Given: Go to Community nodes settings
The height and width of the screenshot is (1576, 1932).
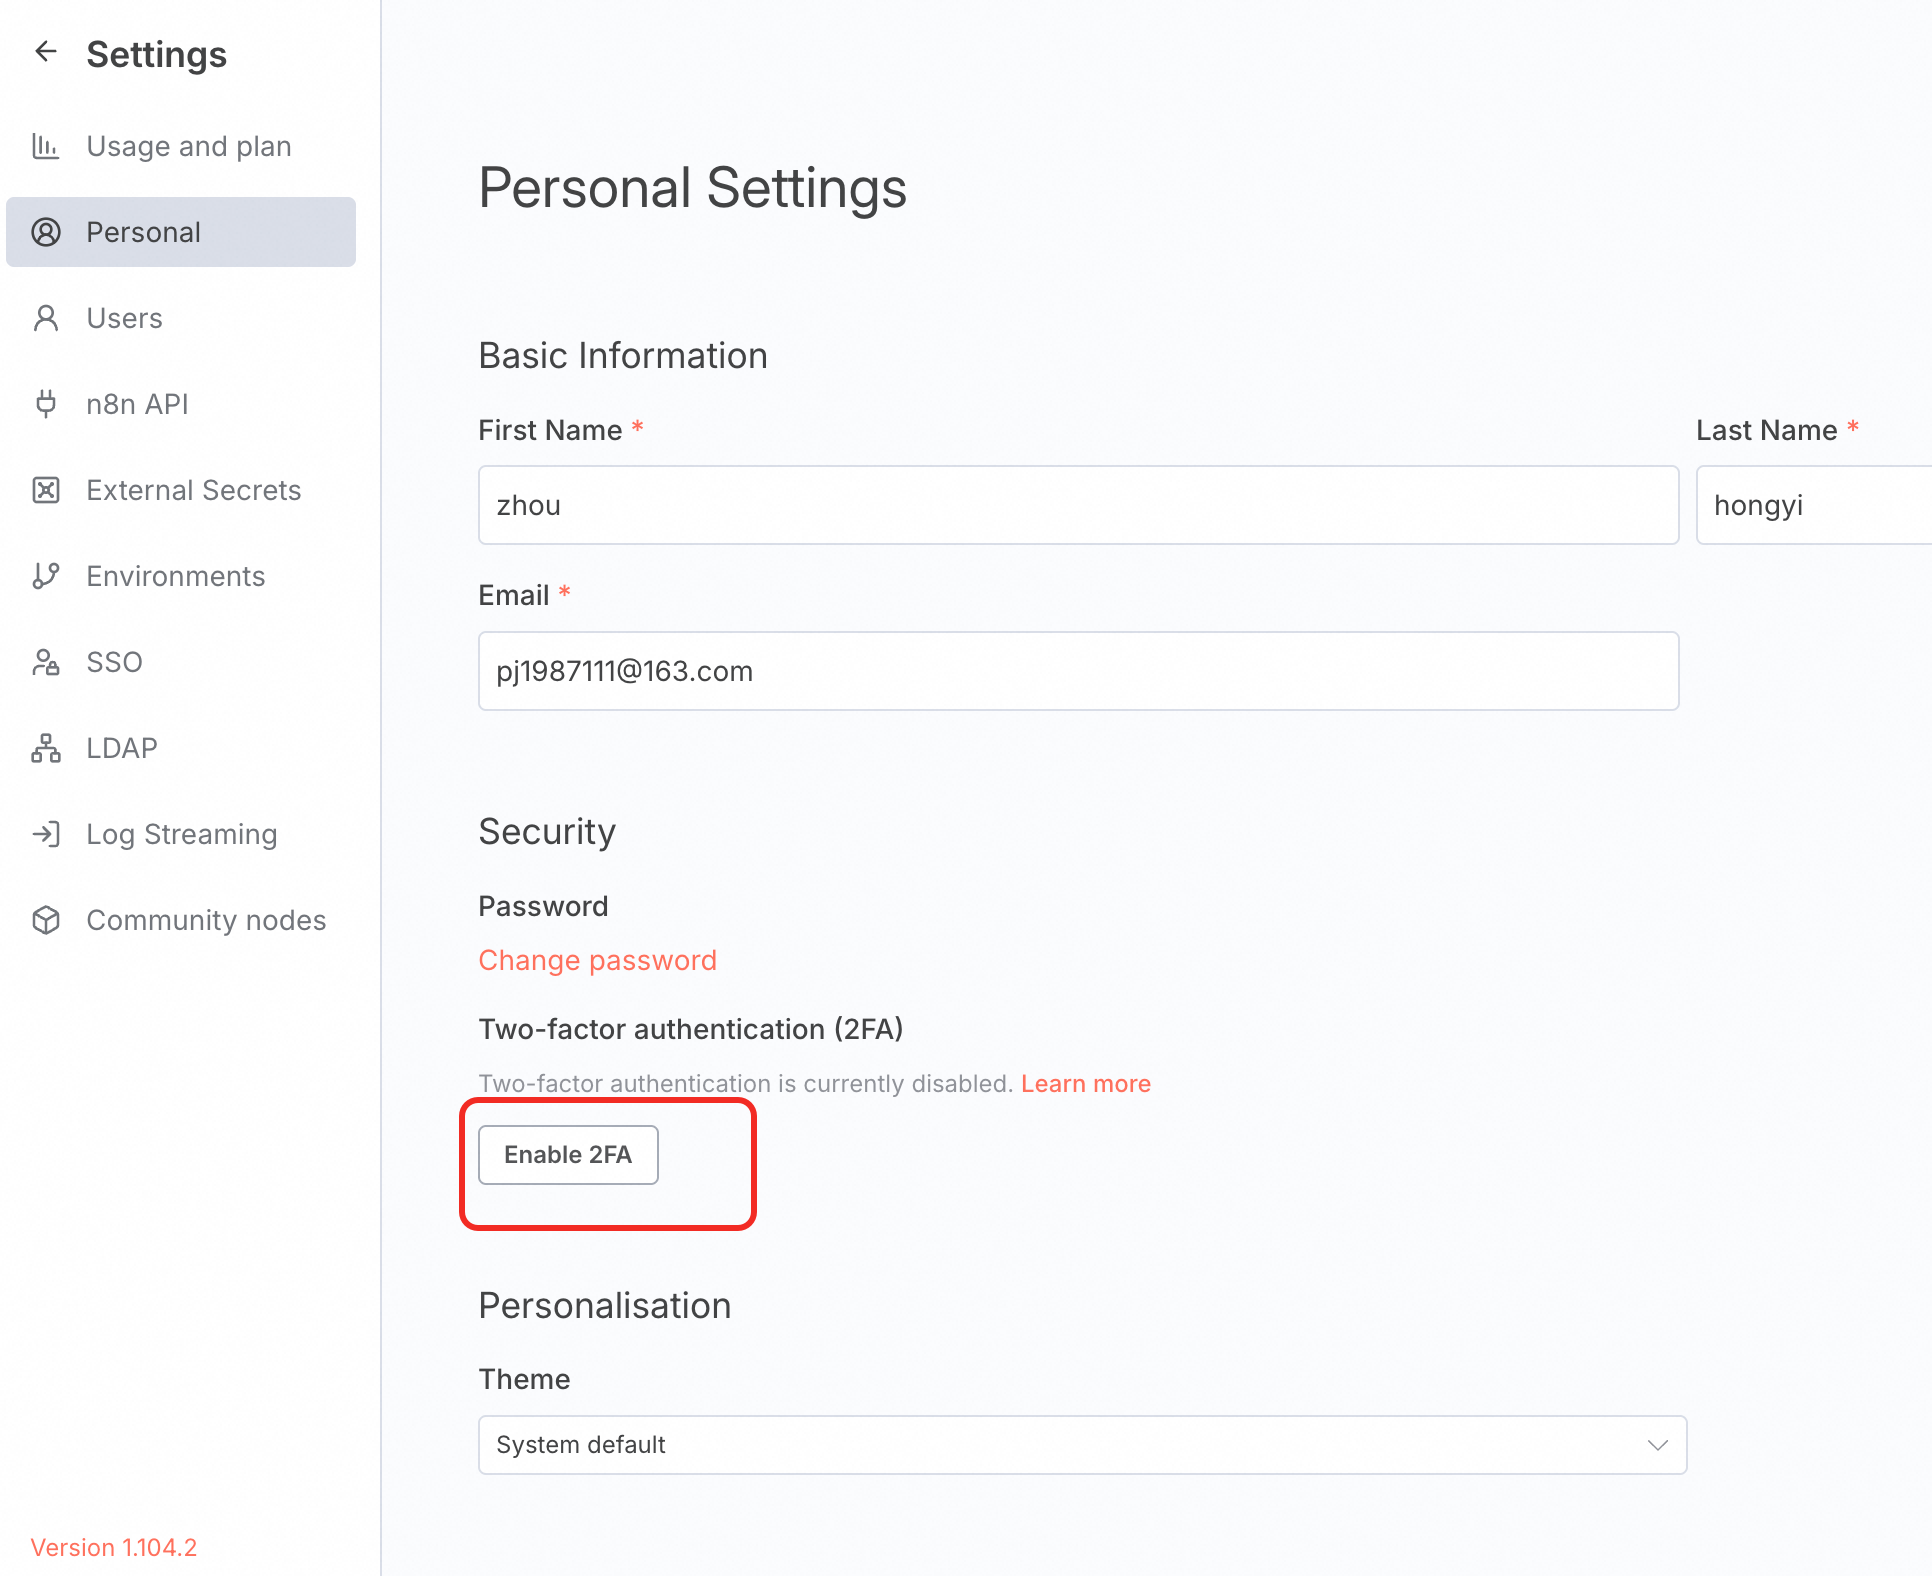Looking at the screenshot, I should click(205, 920).
